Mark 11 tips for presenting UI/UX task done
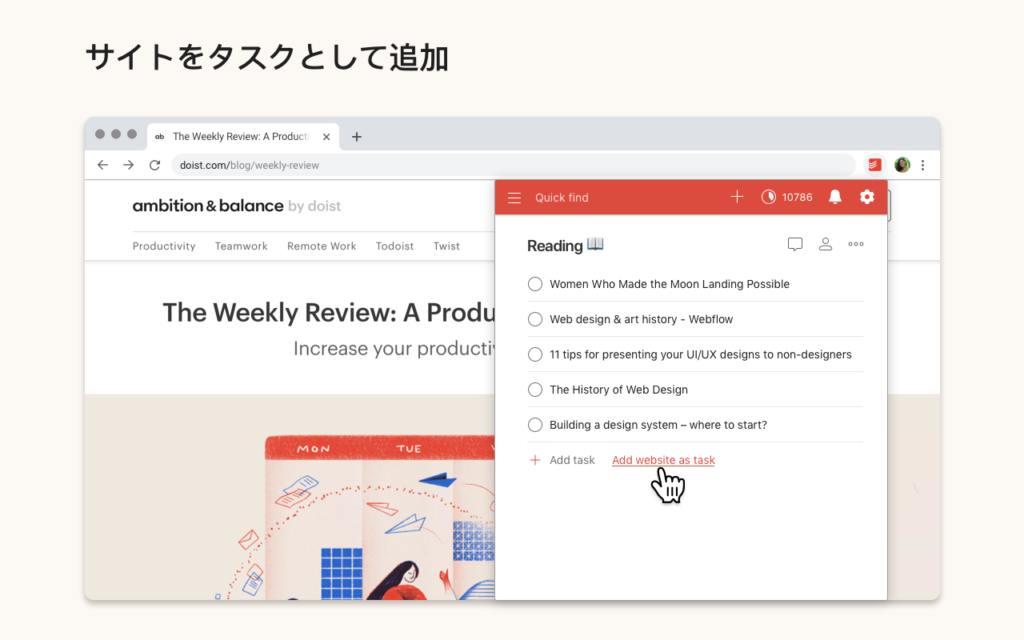 click(535, 355)
